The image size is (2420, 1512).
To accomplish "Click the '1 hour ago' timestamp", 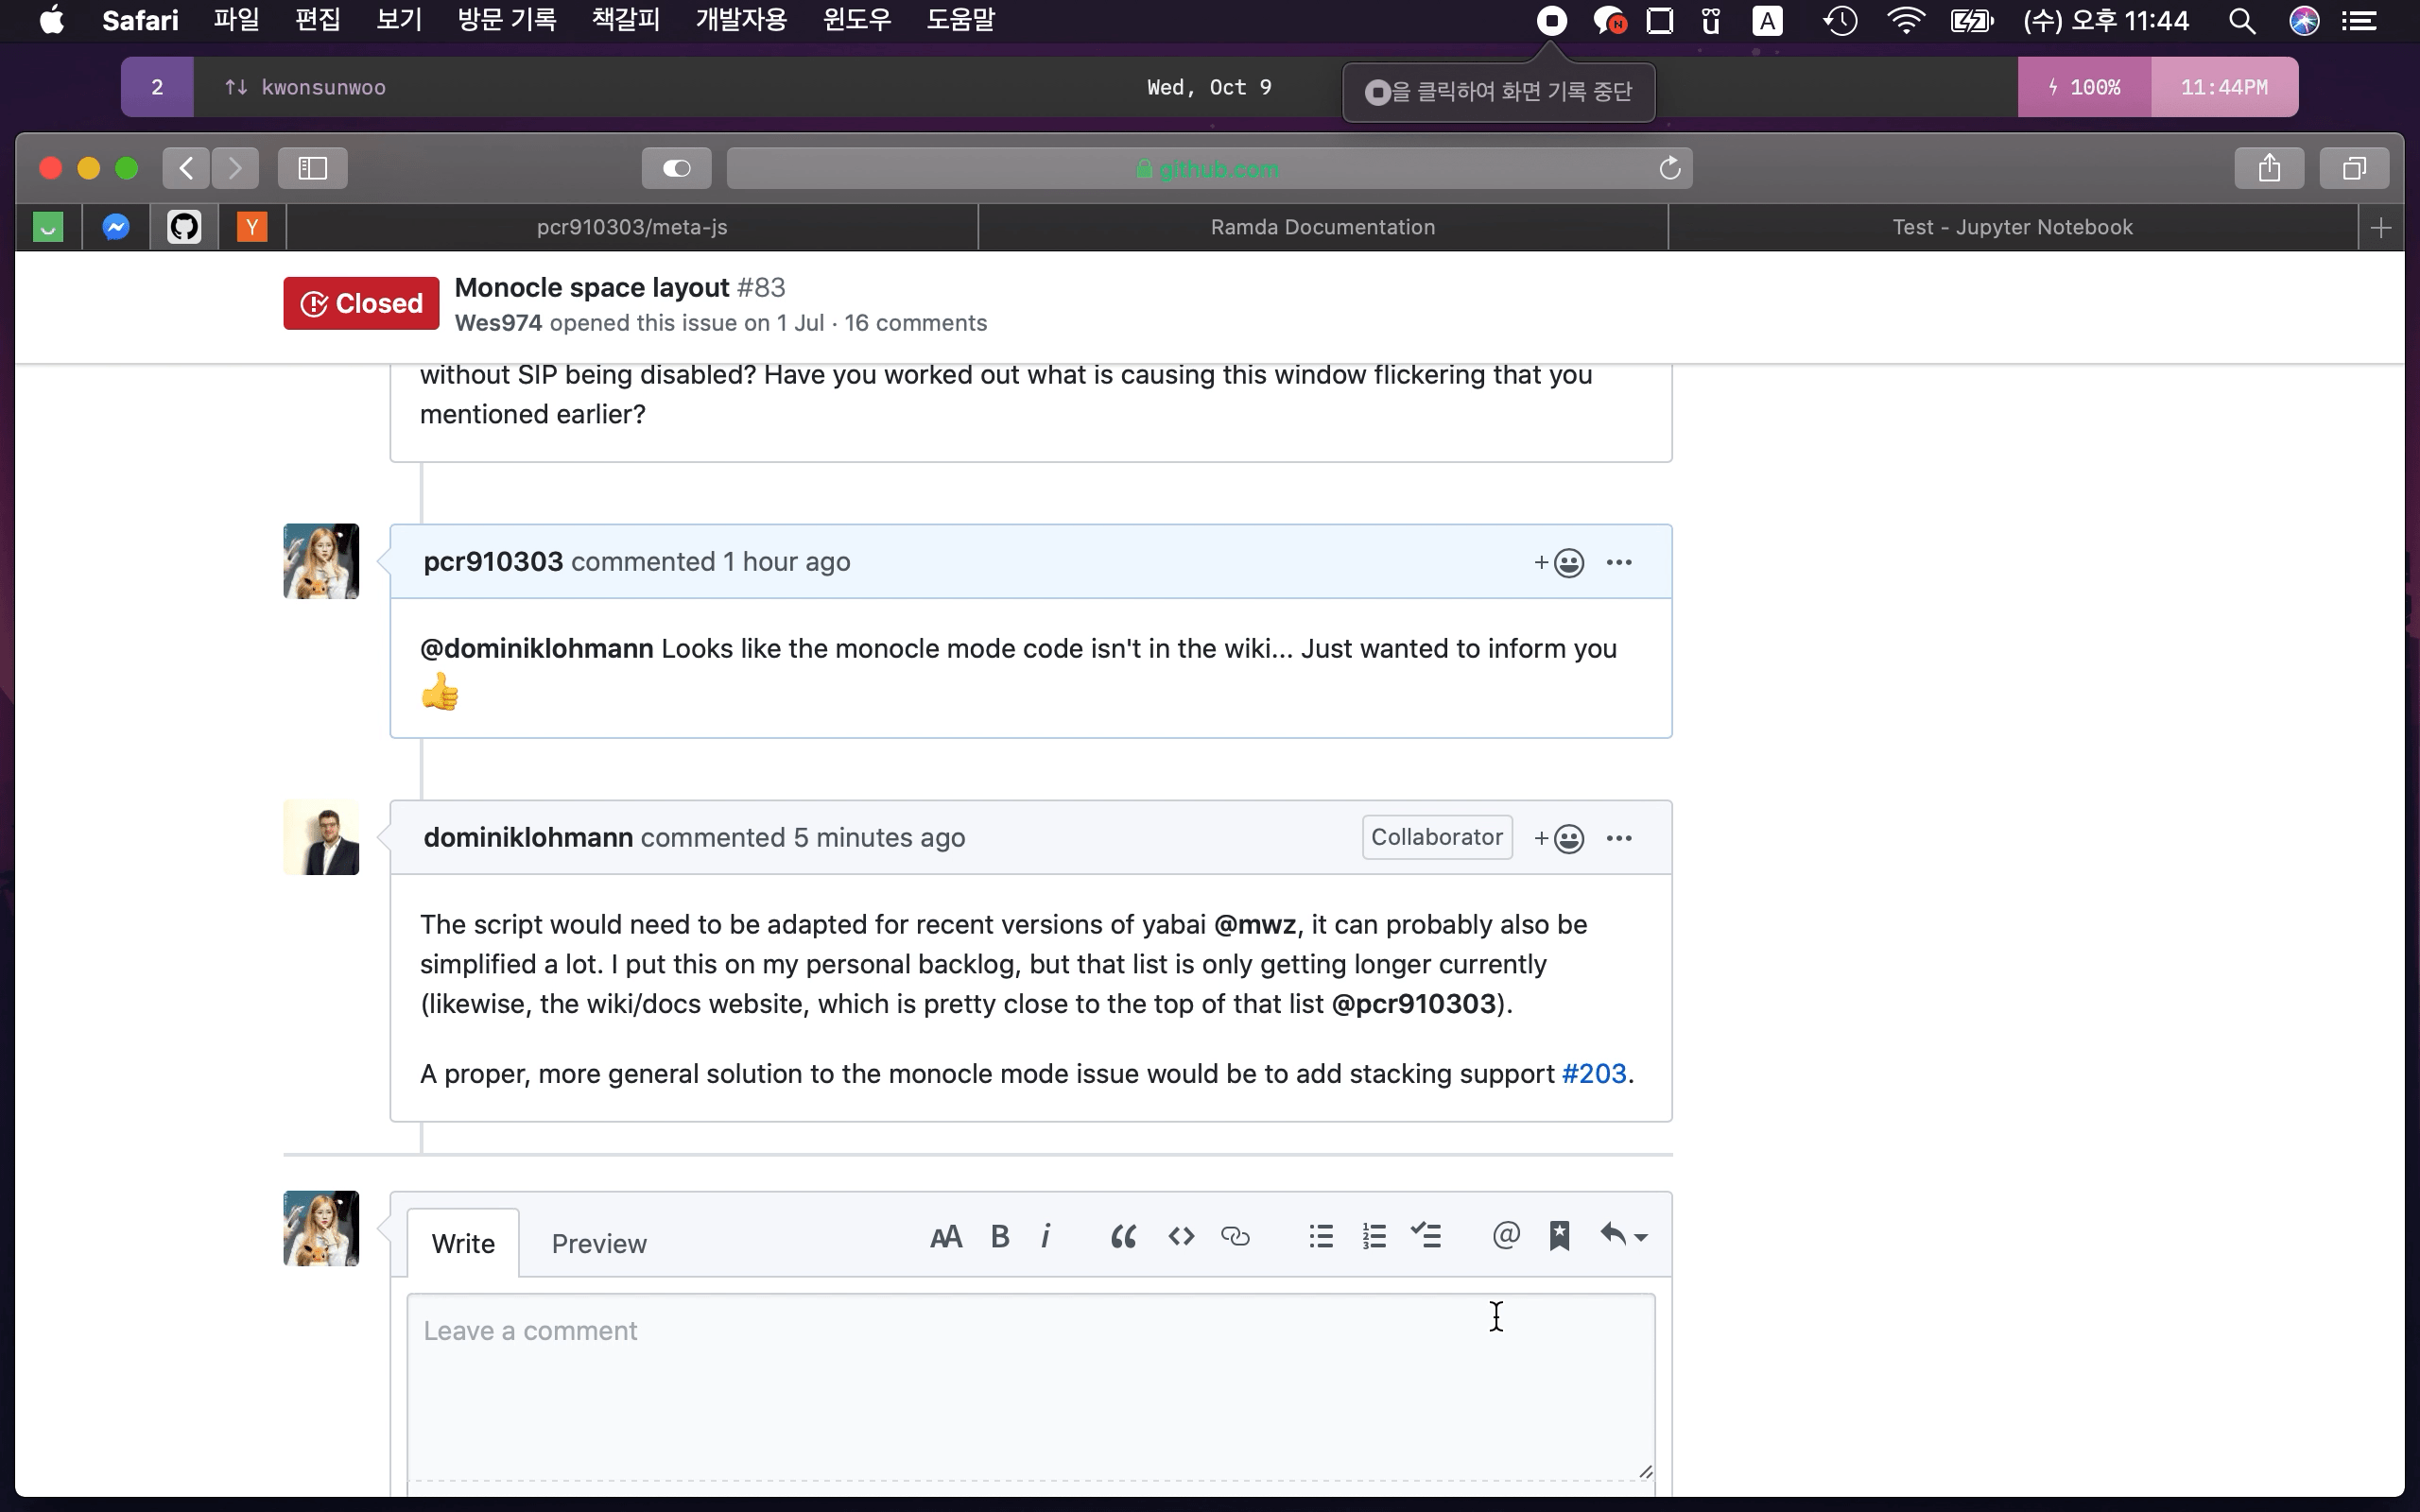I will (786, 562).
